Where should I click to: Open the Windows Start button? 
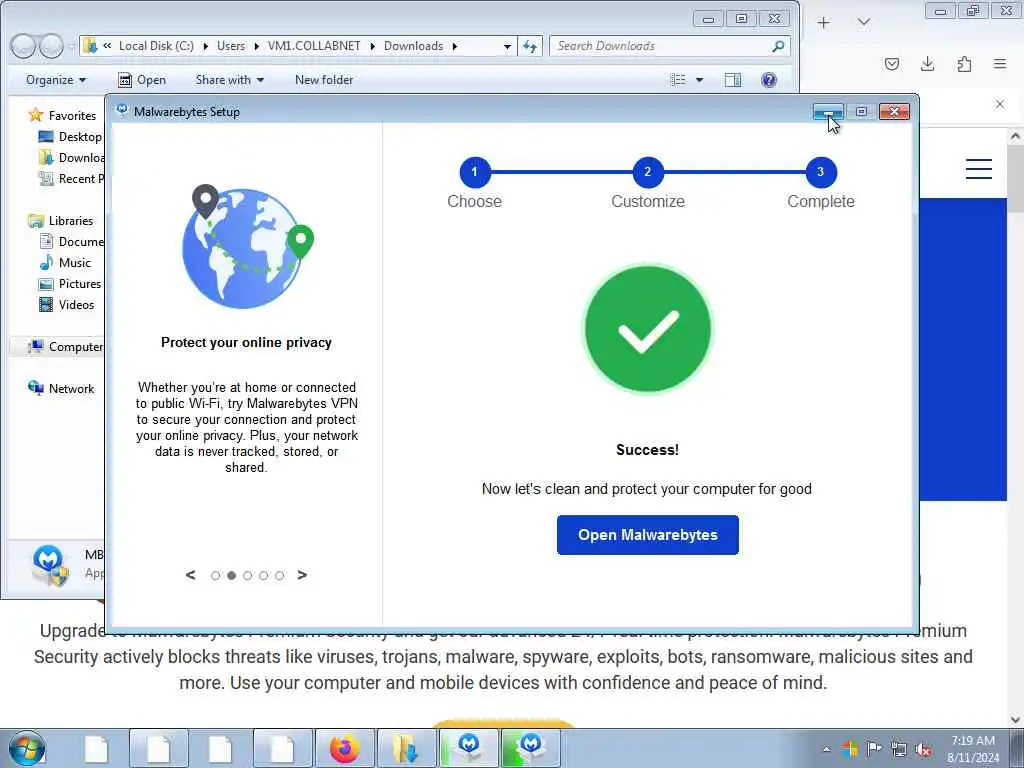26,748
